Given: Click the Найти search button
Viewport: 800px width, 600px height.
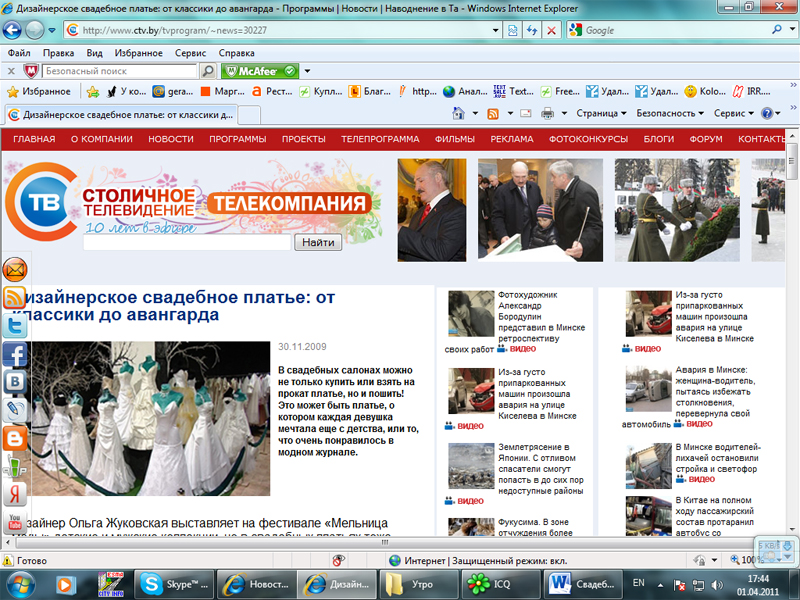Looking at the screenshot, I should click(318, 242).
